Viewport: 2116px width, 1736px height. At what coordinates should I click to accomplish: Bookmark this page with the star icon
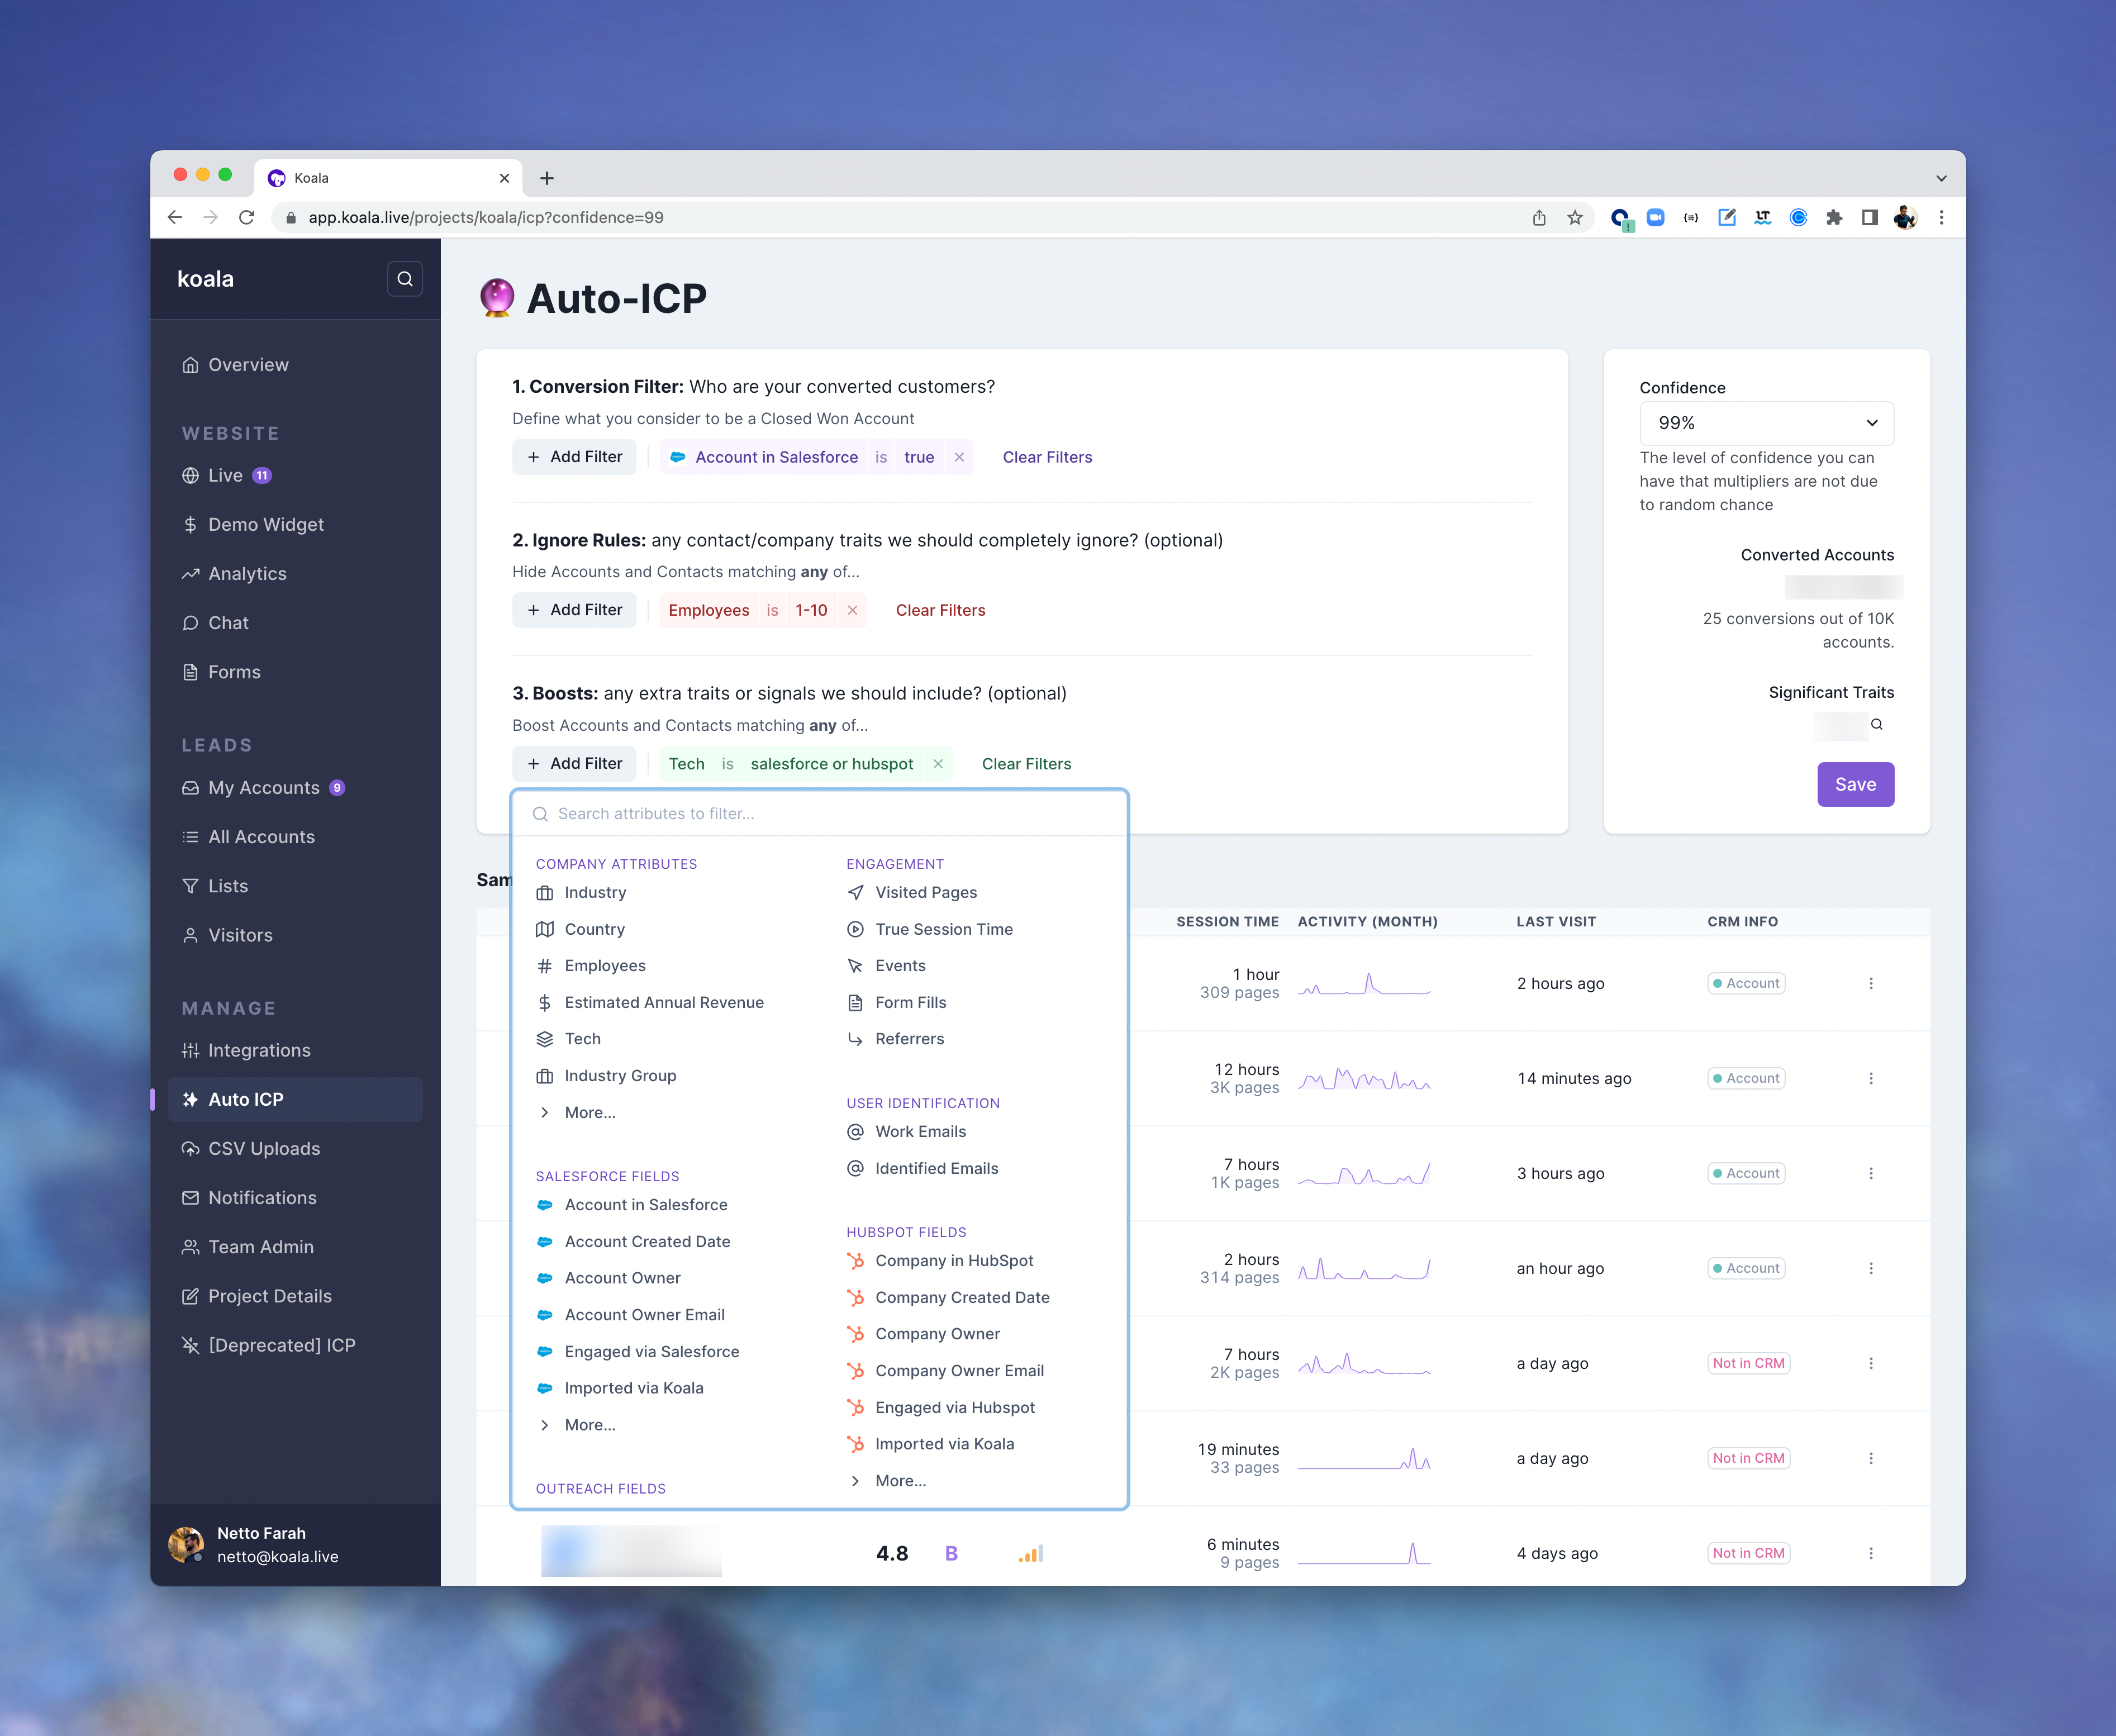coord(1575,218)
